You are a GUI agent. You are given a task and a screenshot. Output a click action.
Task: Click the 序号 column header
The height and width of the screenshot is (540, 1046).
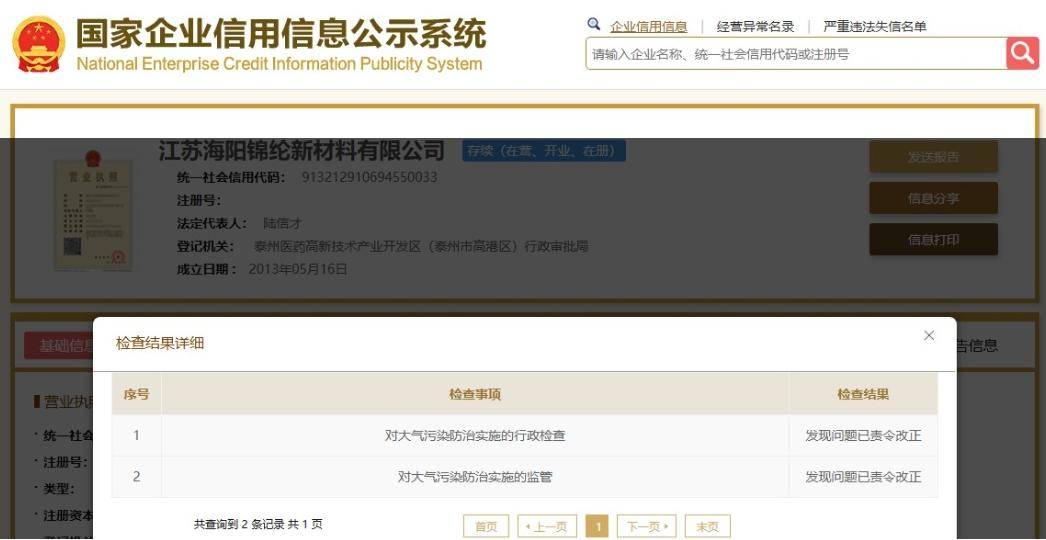(x=136, y=394)
